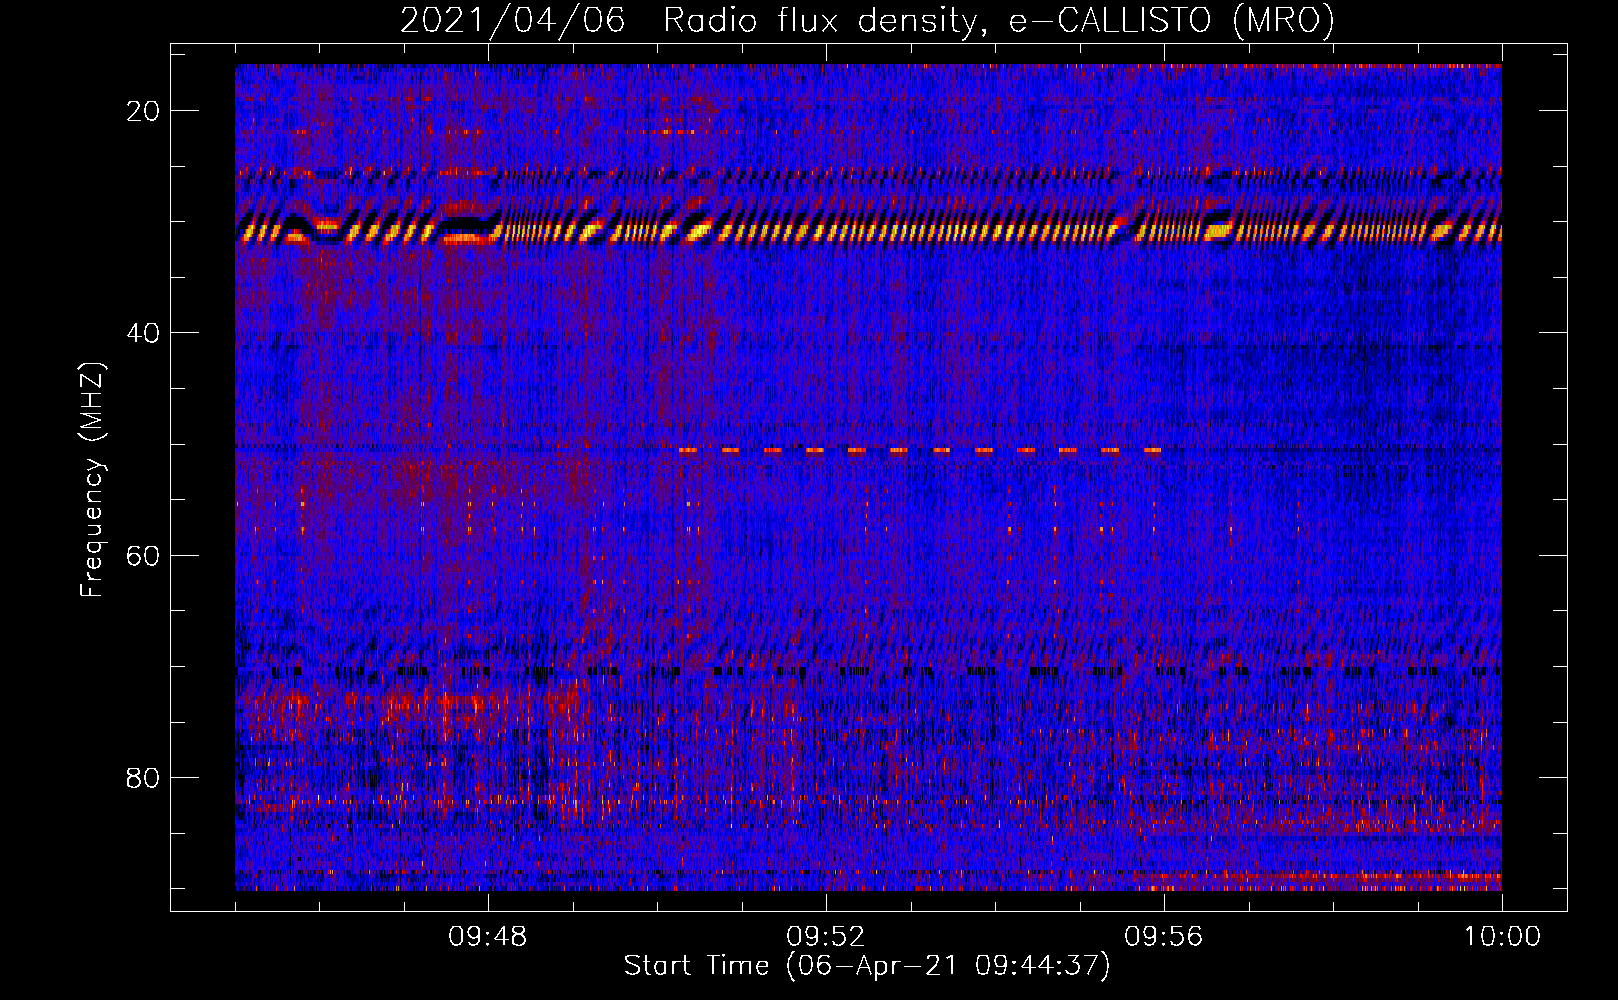The image size is (1618, 1000).
Task: Click the 40 MHz frequency tick label
Action: click(x=144, y=333)
